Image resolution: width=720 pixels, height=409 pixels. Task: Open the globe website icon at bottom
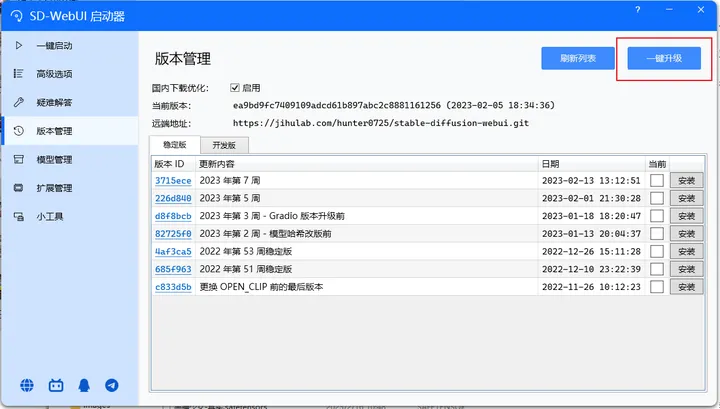[x=27, y=385]
